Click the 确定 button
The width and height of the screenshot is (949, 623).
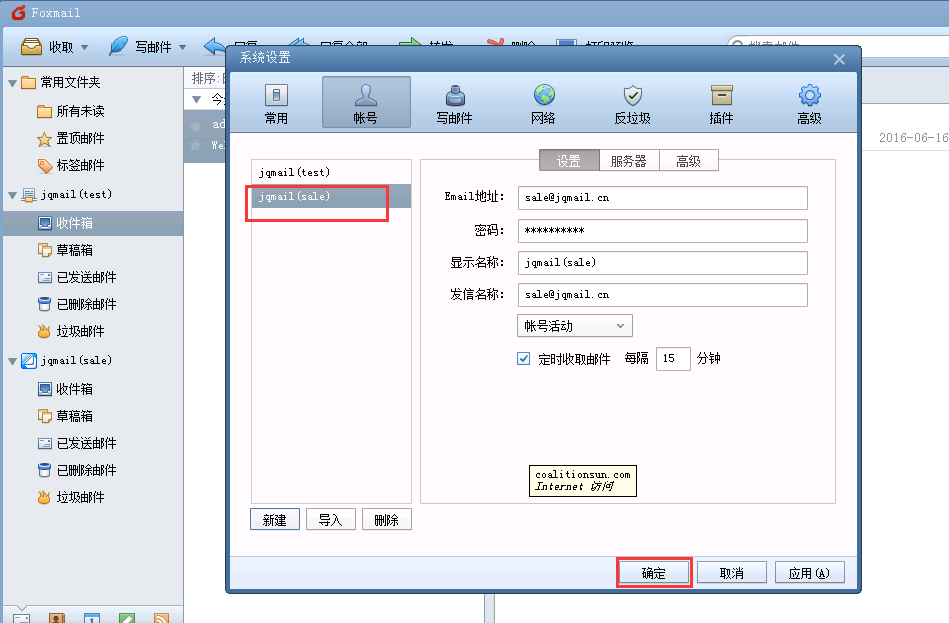(x=653, y=573)
